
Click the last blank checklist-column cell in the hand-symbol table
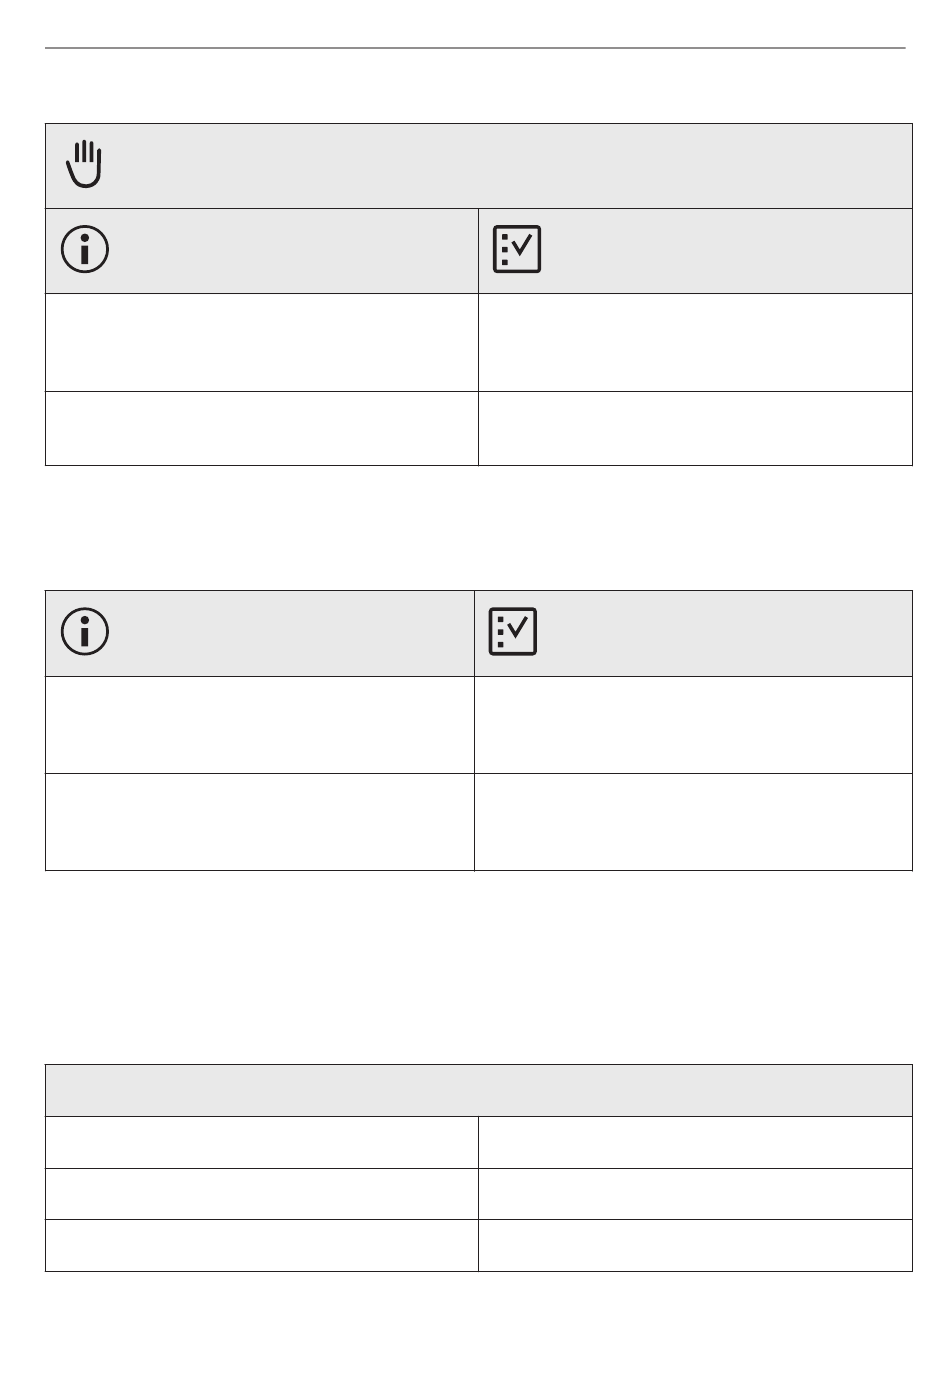point(696,428)
